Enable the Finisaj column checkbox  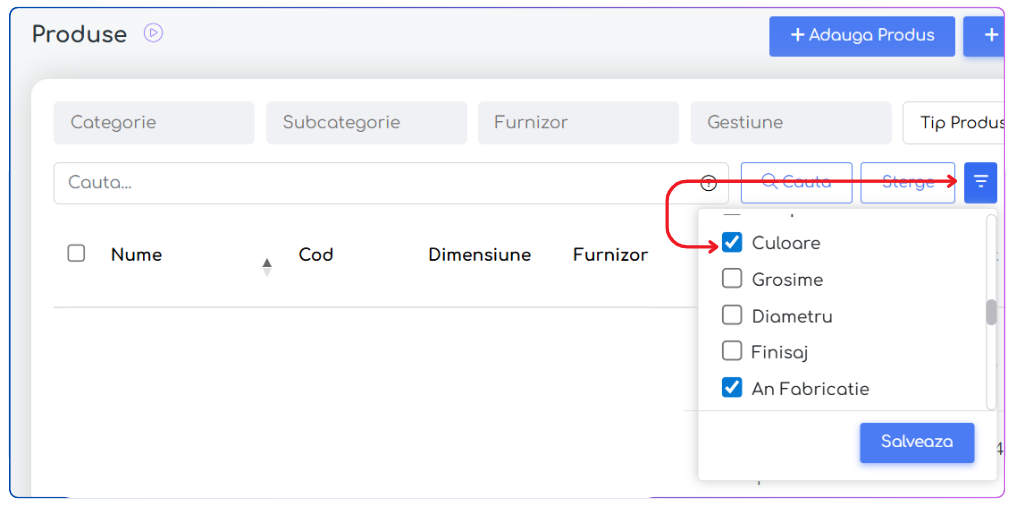(732, 352)
